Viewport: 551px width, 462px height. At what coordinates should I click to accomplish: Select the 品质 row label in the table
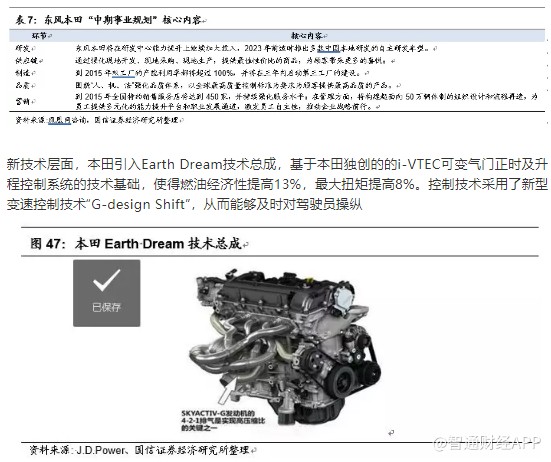(x=24, y=85)
